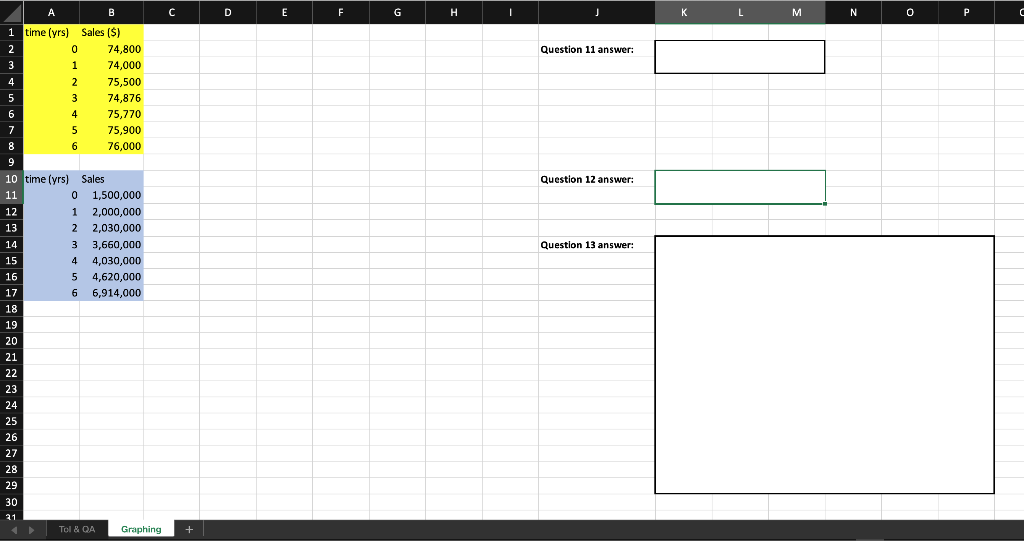Select row 9 header

point(12,162)
